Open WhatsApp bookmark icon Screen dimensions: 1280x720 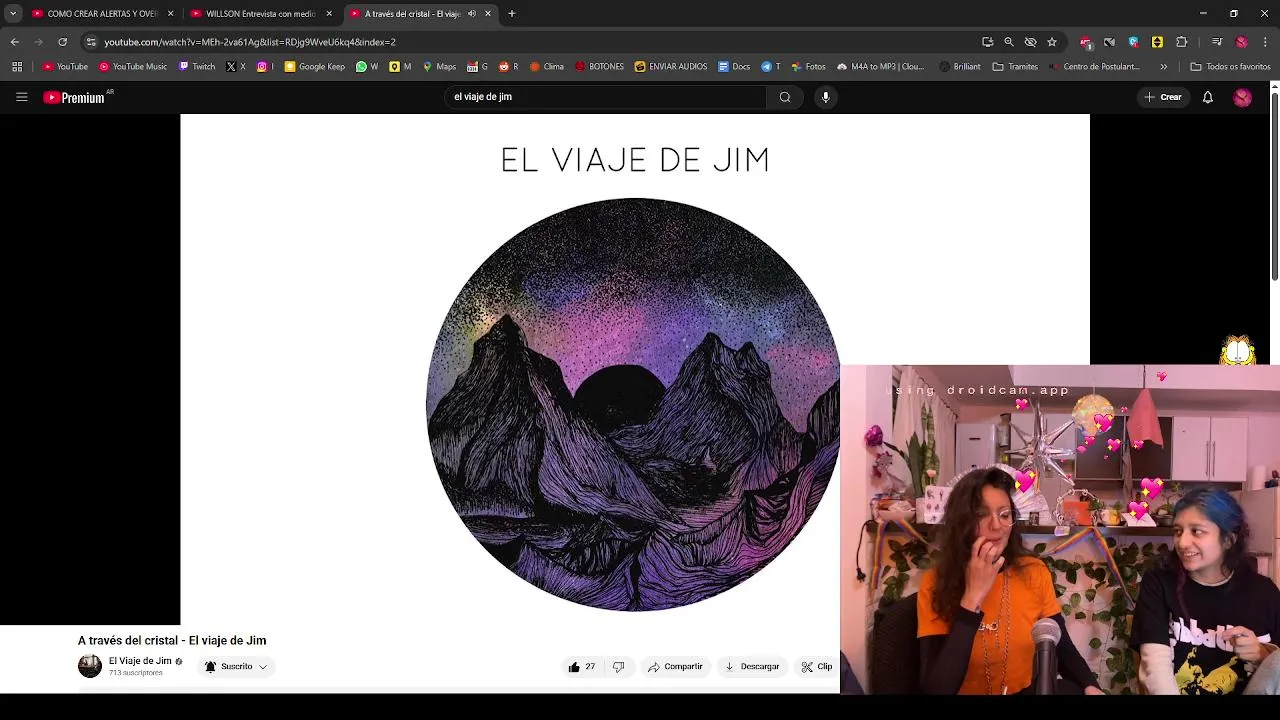click(x=367, y=67)
